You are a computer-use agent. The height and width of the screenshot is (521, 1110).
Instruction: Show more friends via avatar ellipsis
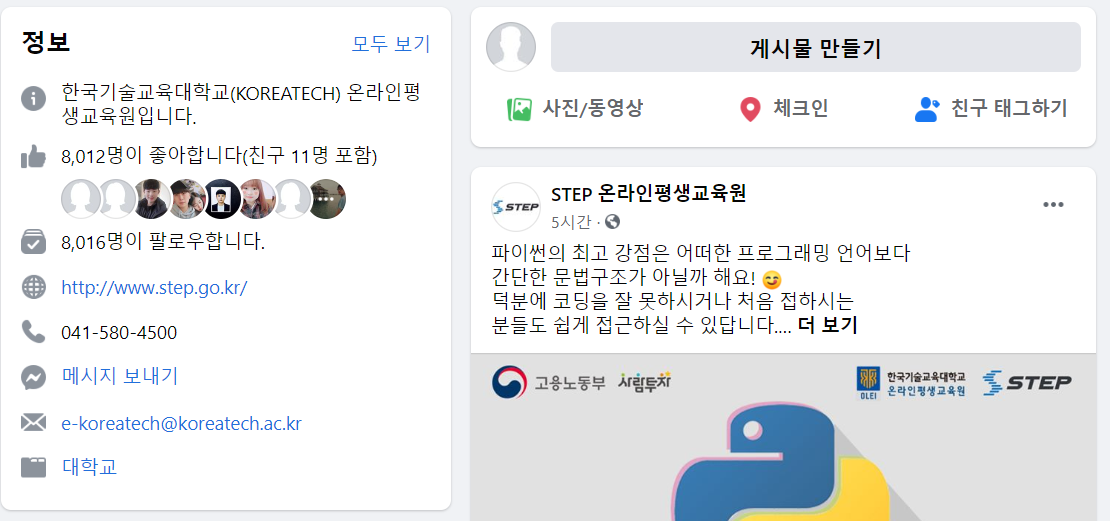(x=327, y=199)
